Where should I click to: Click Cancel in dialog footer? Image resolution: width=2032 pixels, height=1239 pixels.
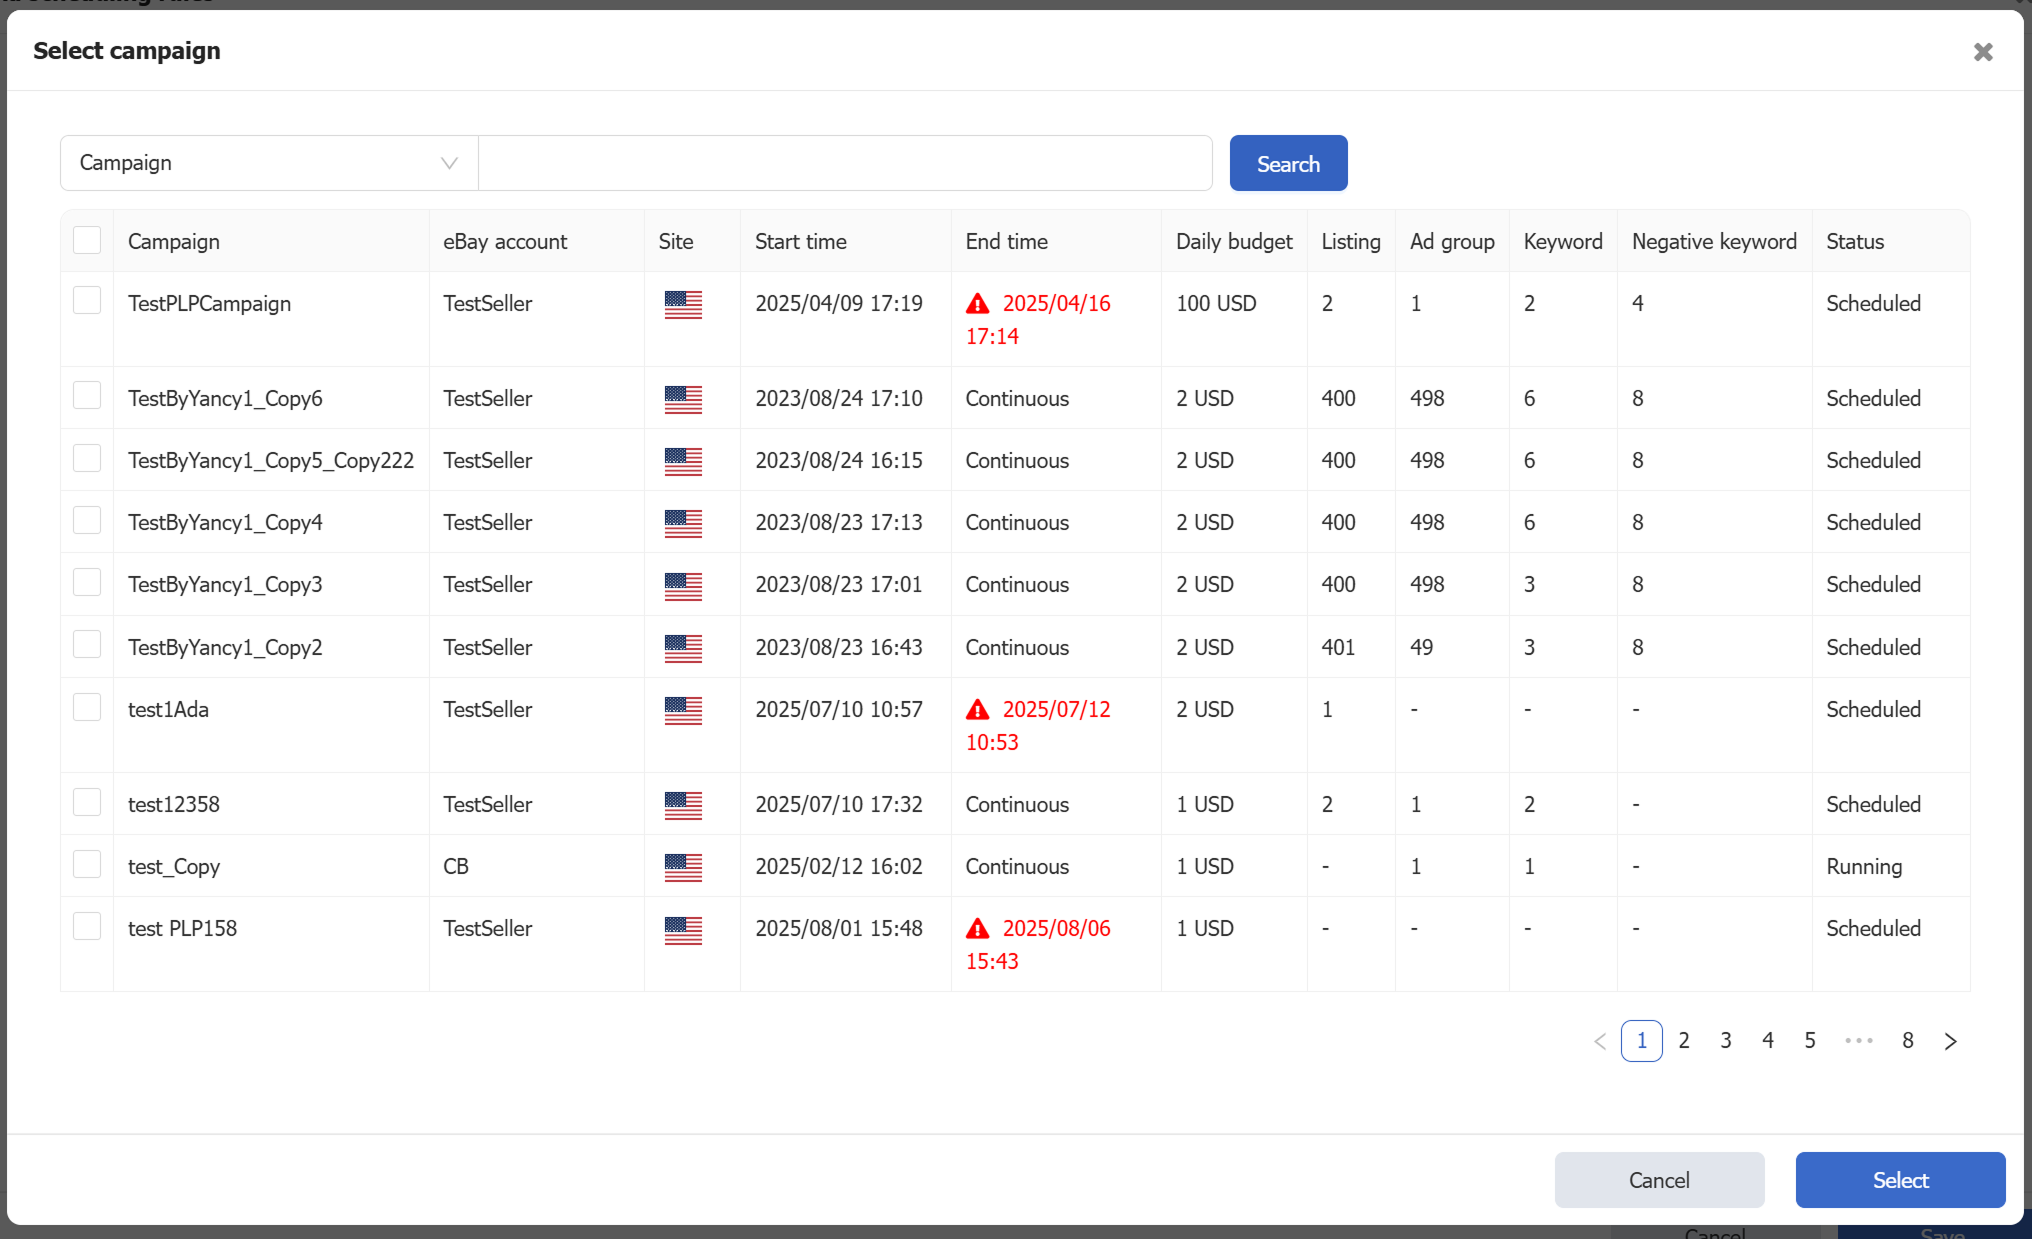pyautogui.click(x=1659, y=1180)
